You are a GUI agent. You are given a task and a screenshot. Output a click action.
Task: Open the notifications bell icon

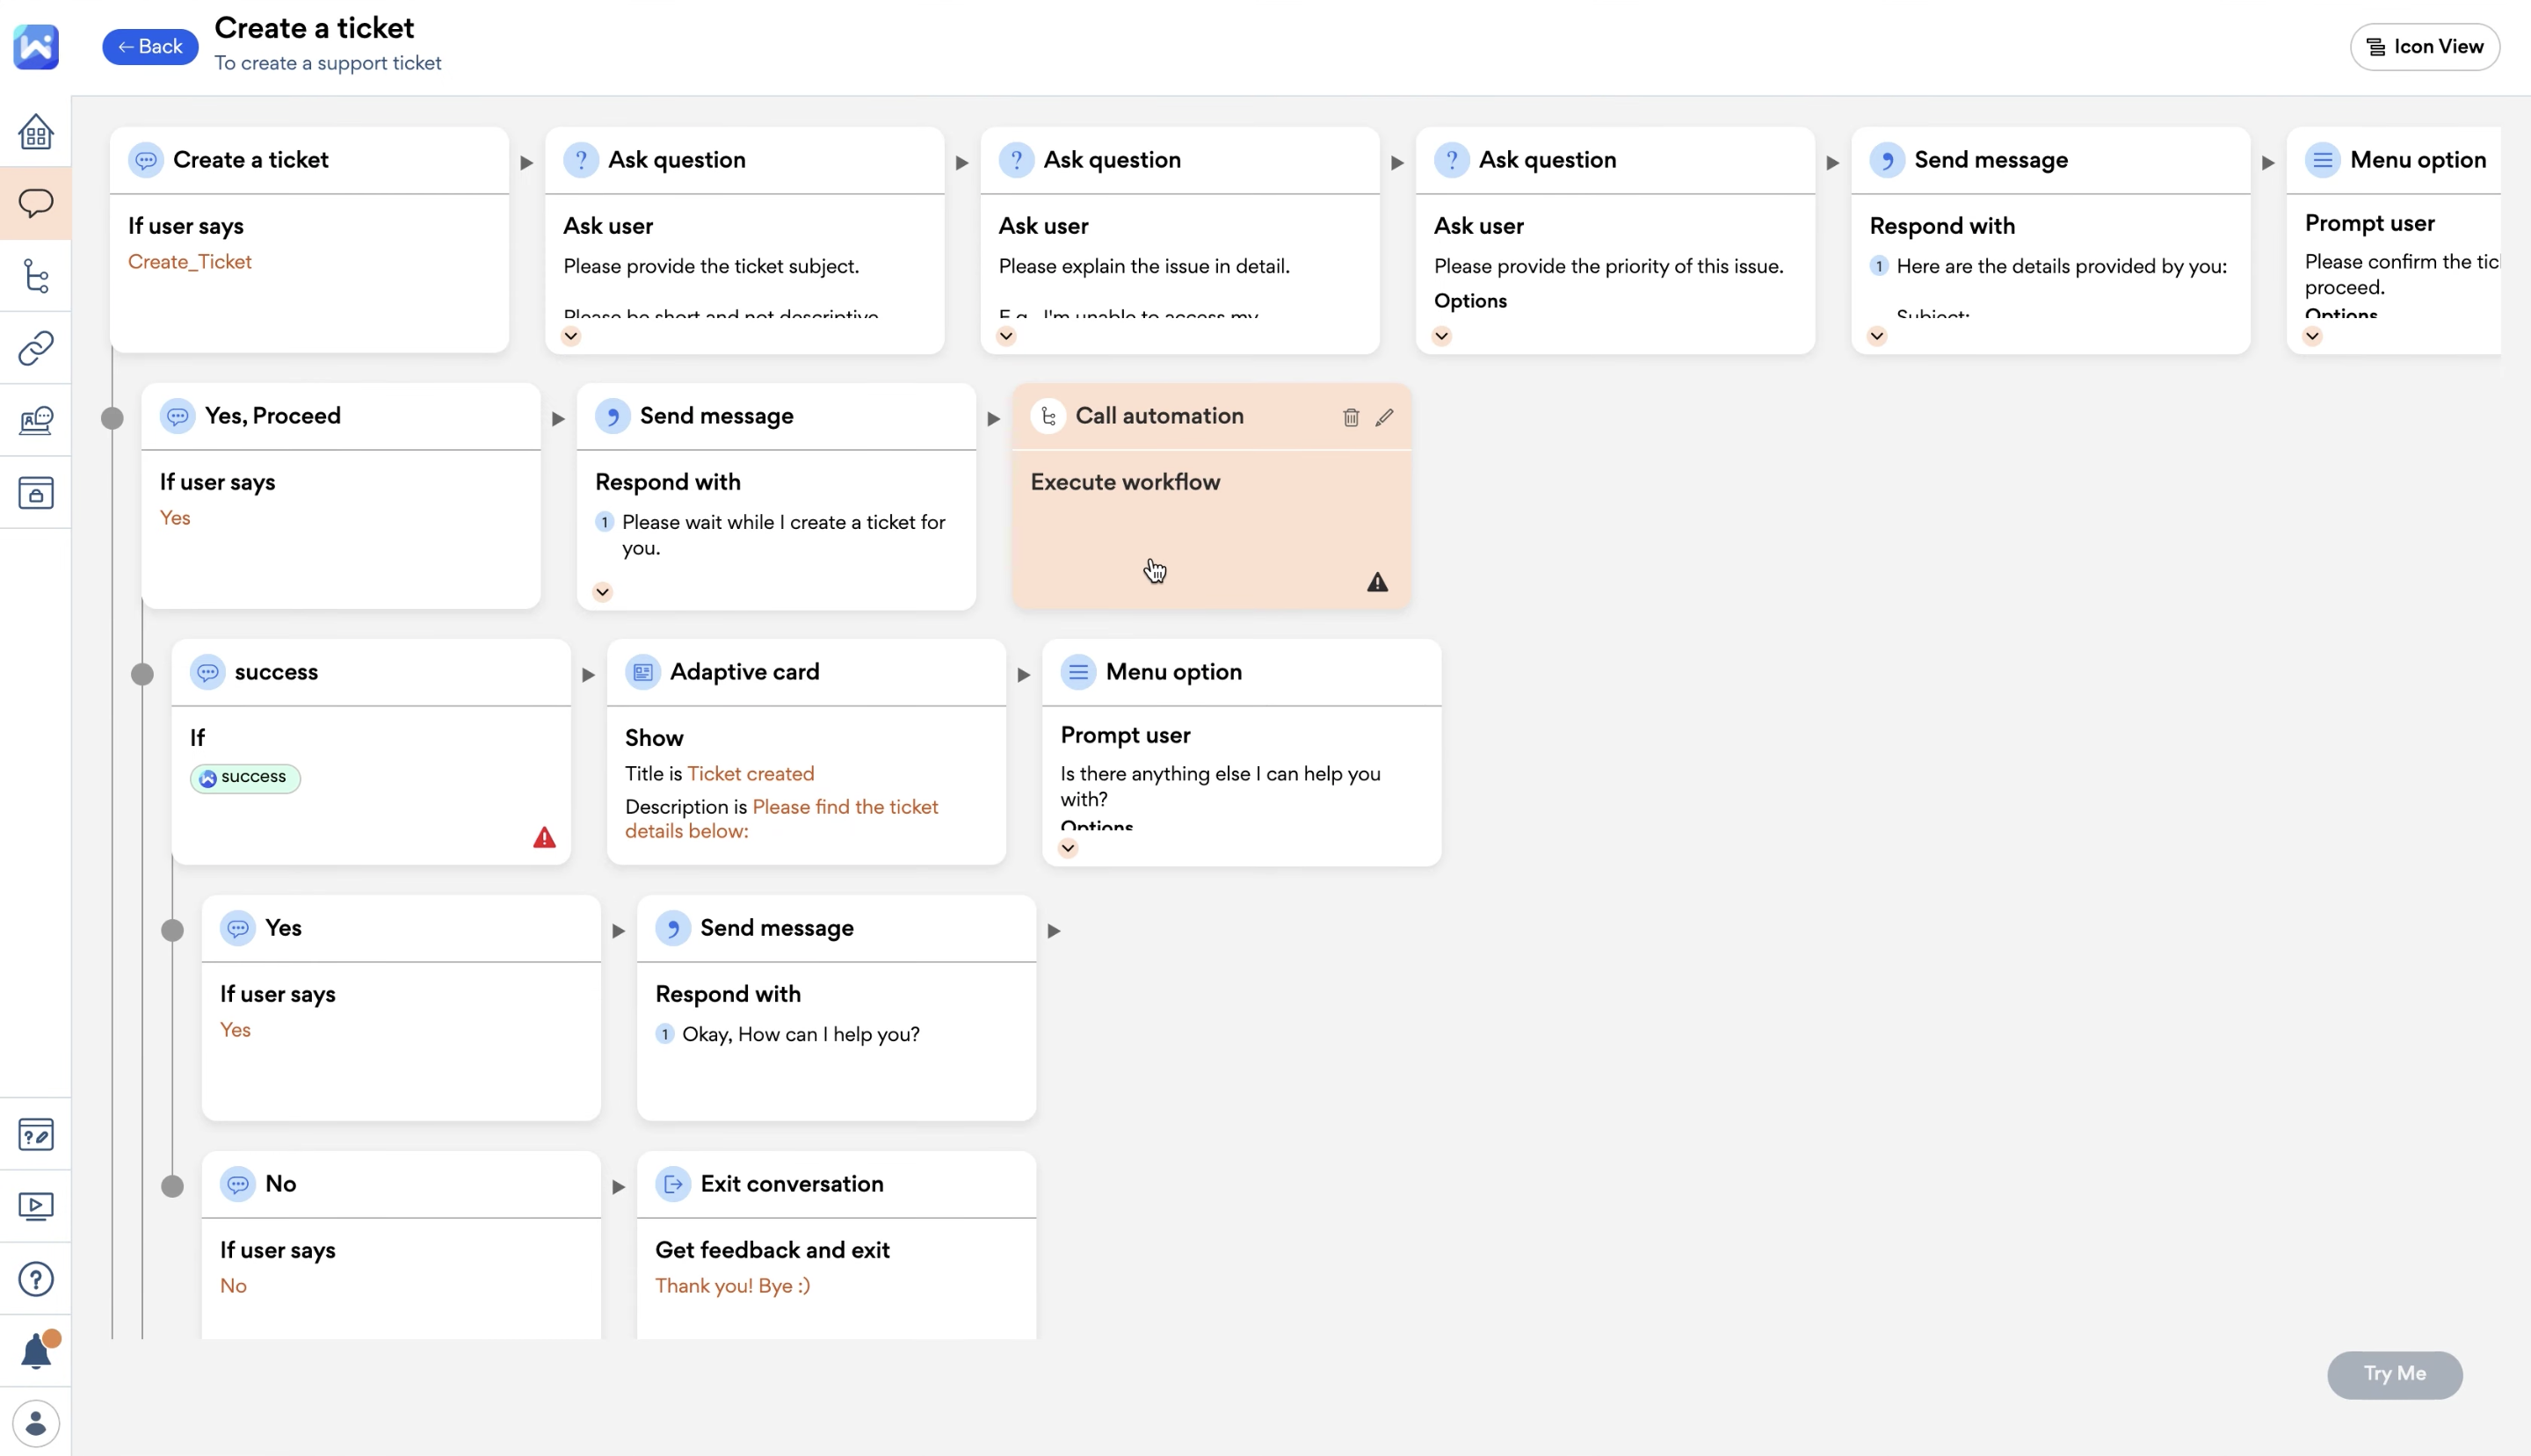click(36, 1351)
